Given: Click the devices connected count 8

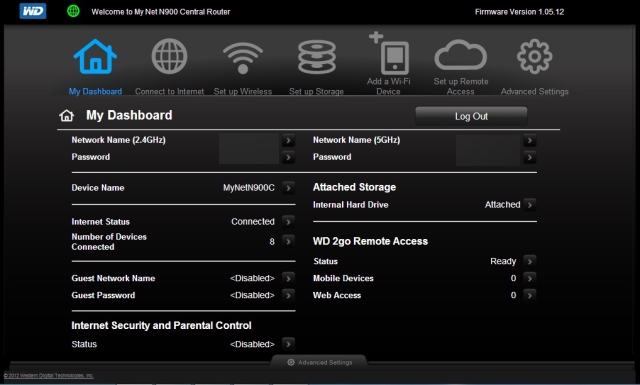Looking at the screenshot, I should [x=272, y=242].
